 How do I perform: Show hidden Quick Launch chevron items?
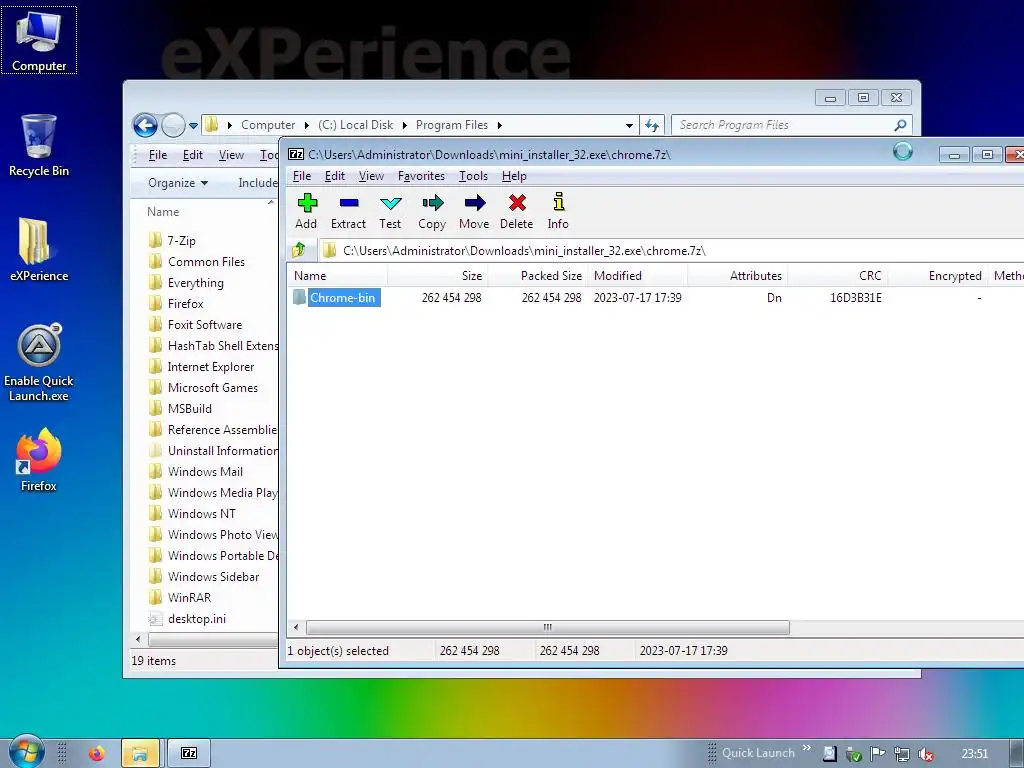[x=807, y=748]
